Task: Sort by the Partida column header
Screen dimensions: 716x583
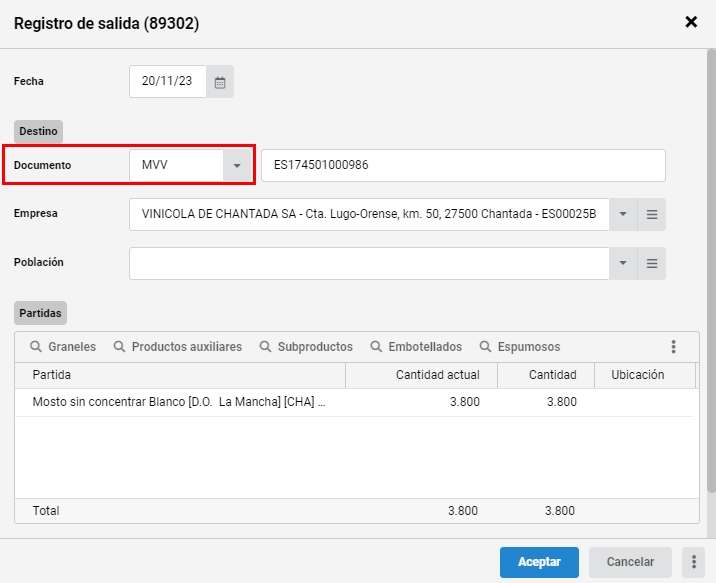Action: 180,375
